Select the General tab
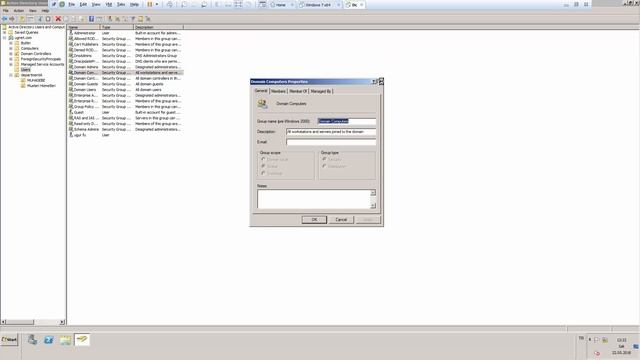 click(261, 91)
